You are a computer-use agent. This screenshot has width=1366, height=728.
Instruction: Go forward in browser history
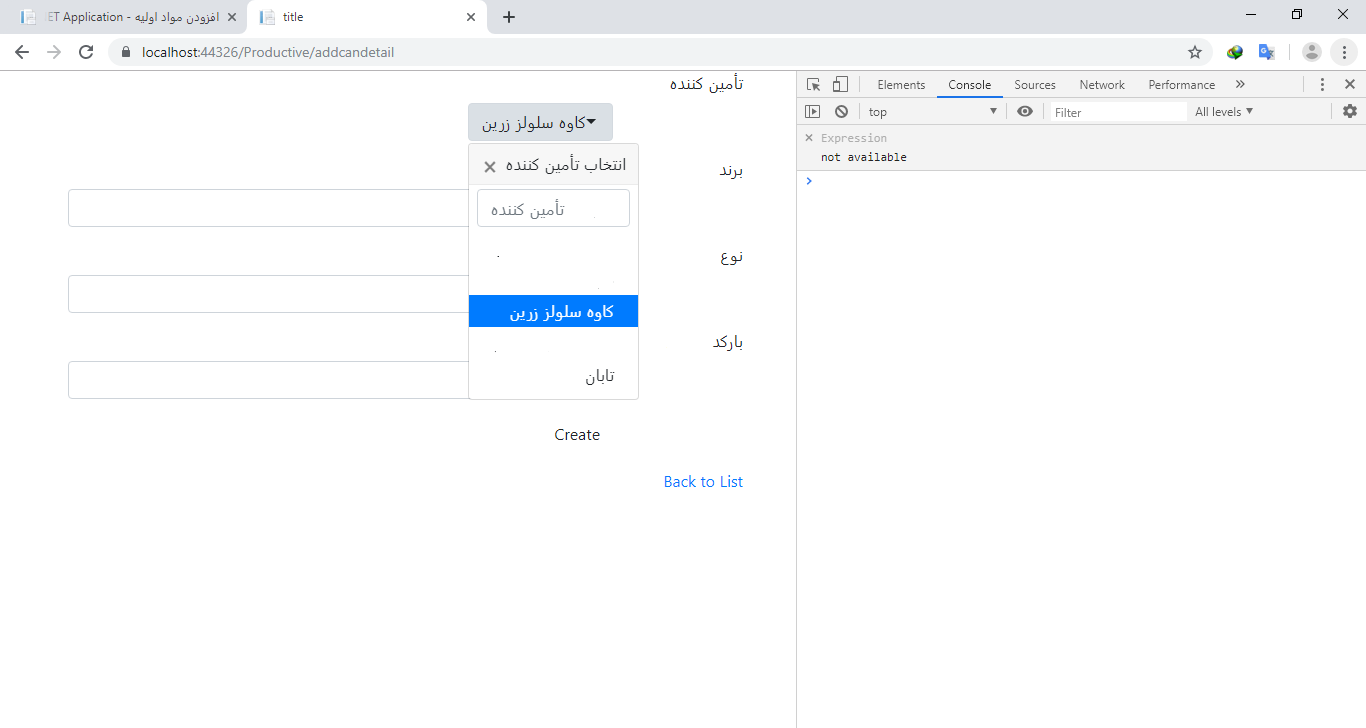click(54, 52)
